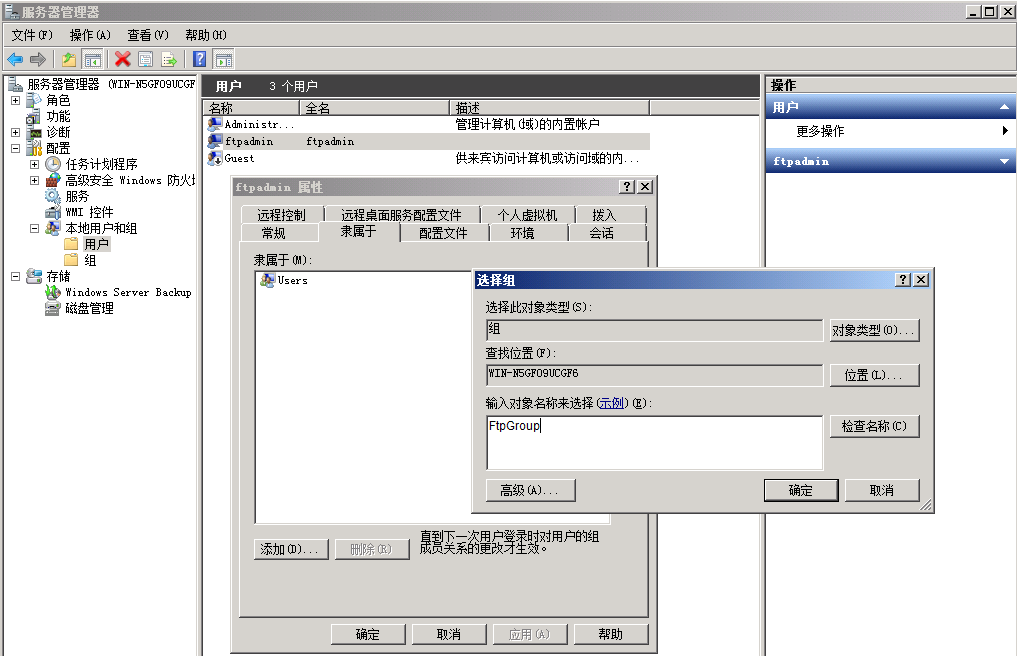Click the 对象类型(O)... button
Viewport: 1017px width, 656px height.
click(874, 330)
